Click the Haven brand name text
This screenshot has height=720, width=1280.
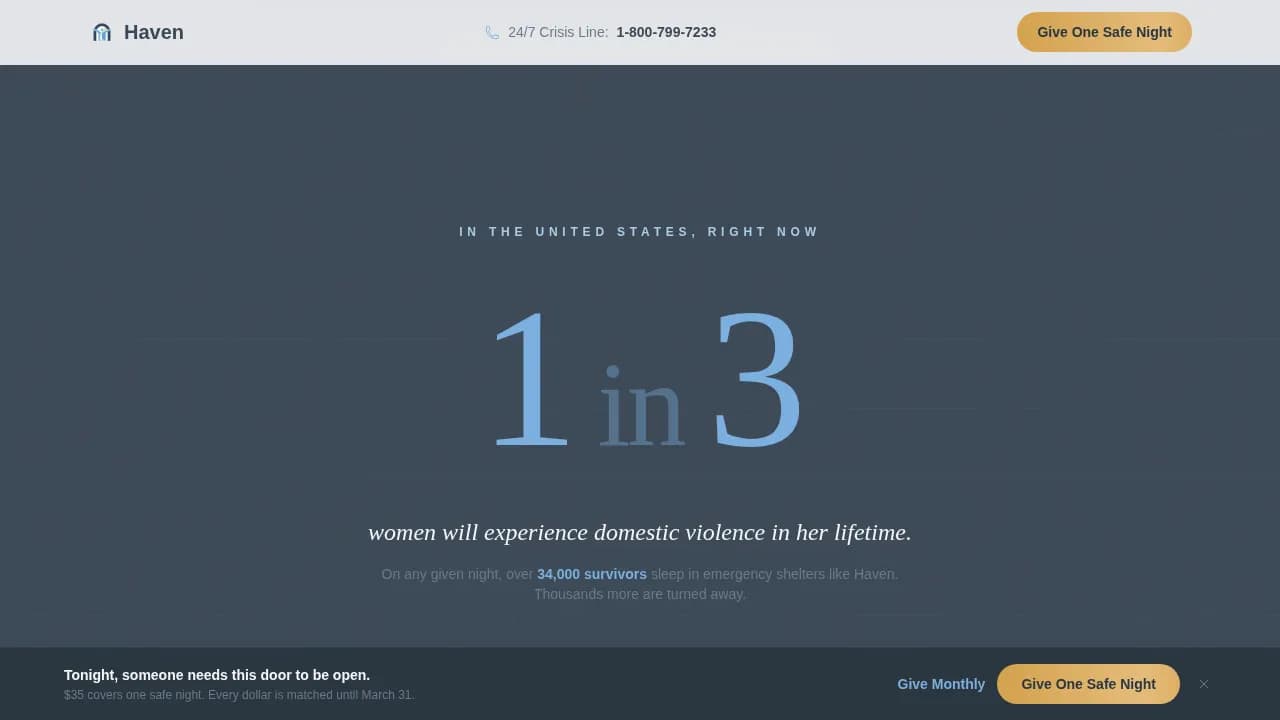coord(153,32)
